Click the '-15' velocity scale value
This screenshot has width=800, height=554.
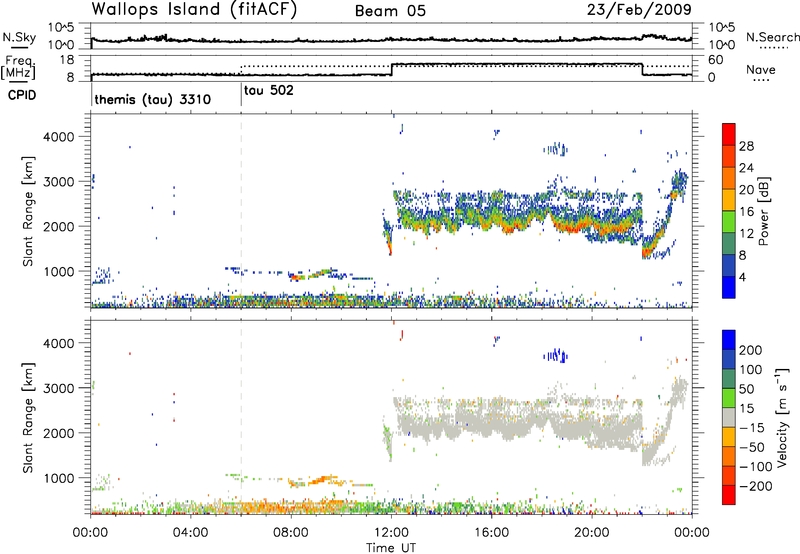(752, 427)
